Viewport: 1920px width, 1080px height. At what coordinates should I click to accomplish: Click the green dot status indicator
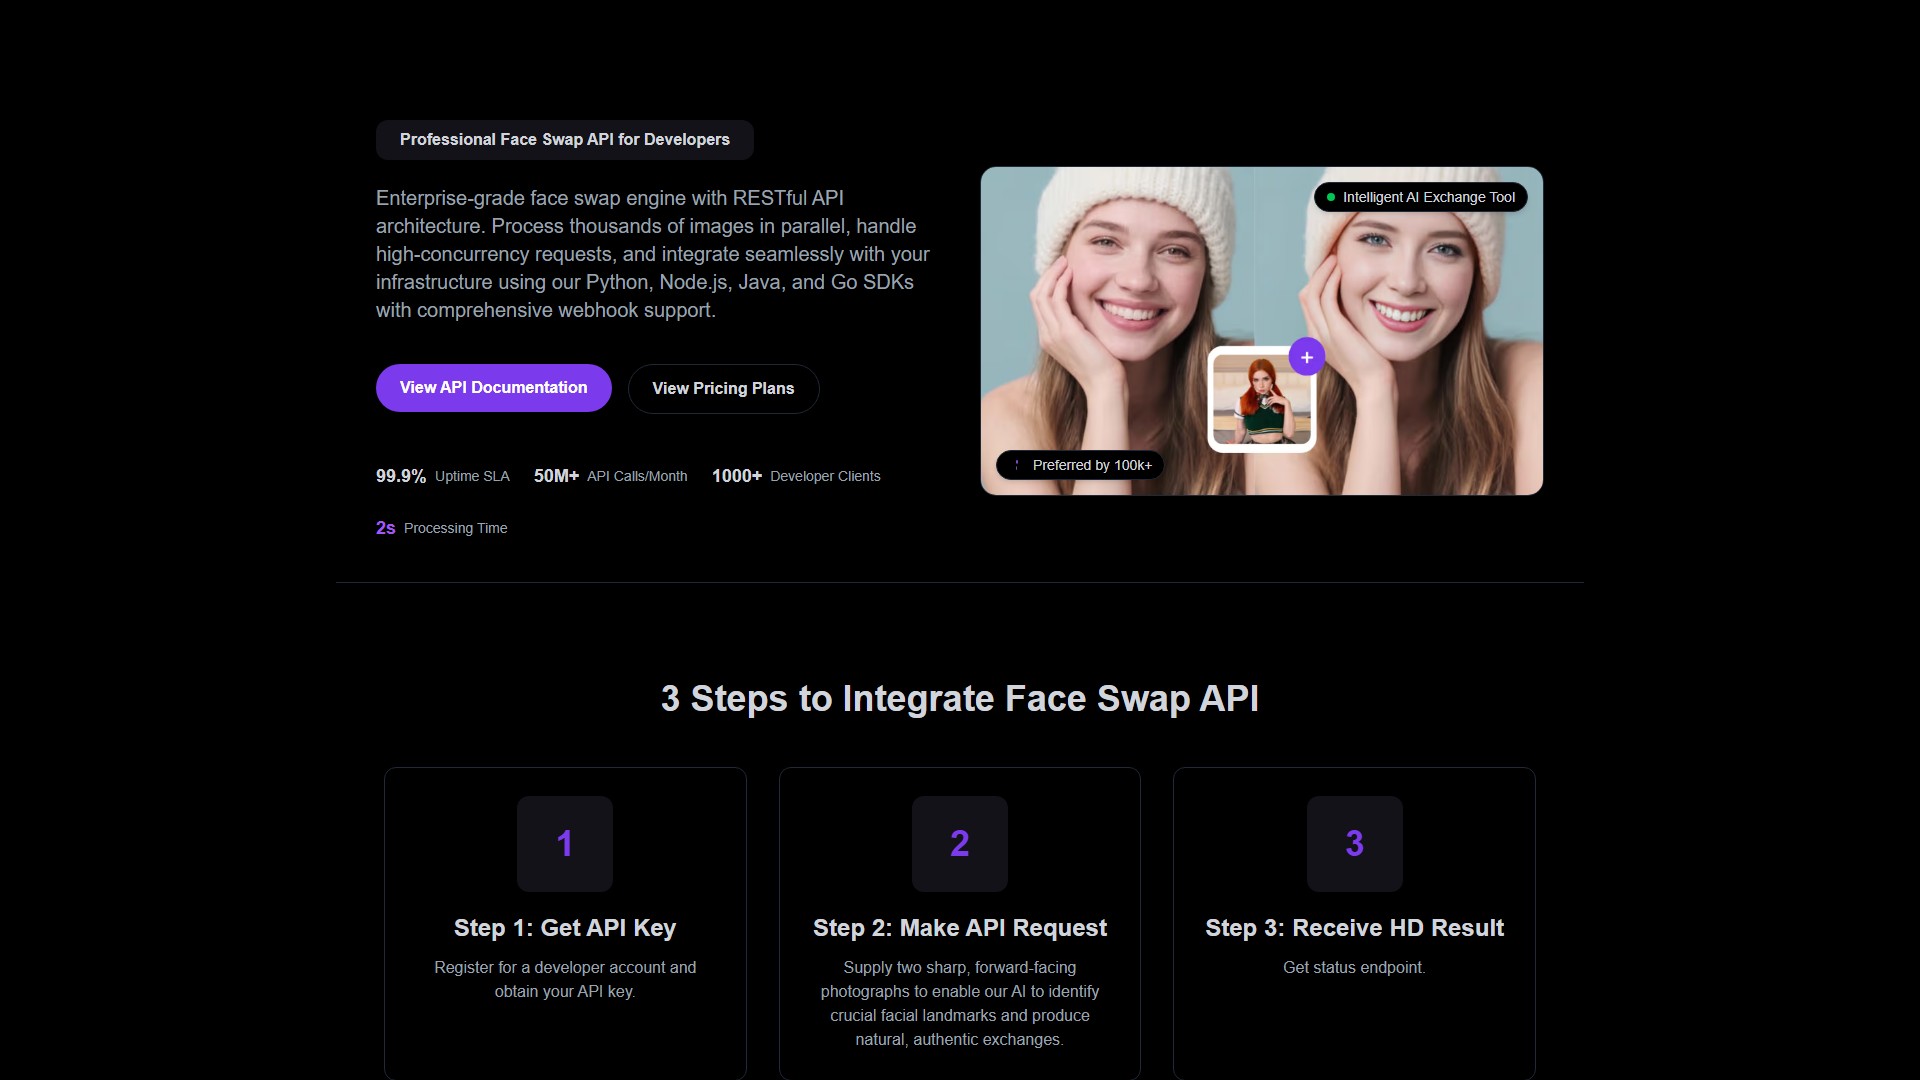coord(1330,198)
